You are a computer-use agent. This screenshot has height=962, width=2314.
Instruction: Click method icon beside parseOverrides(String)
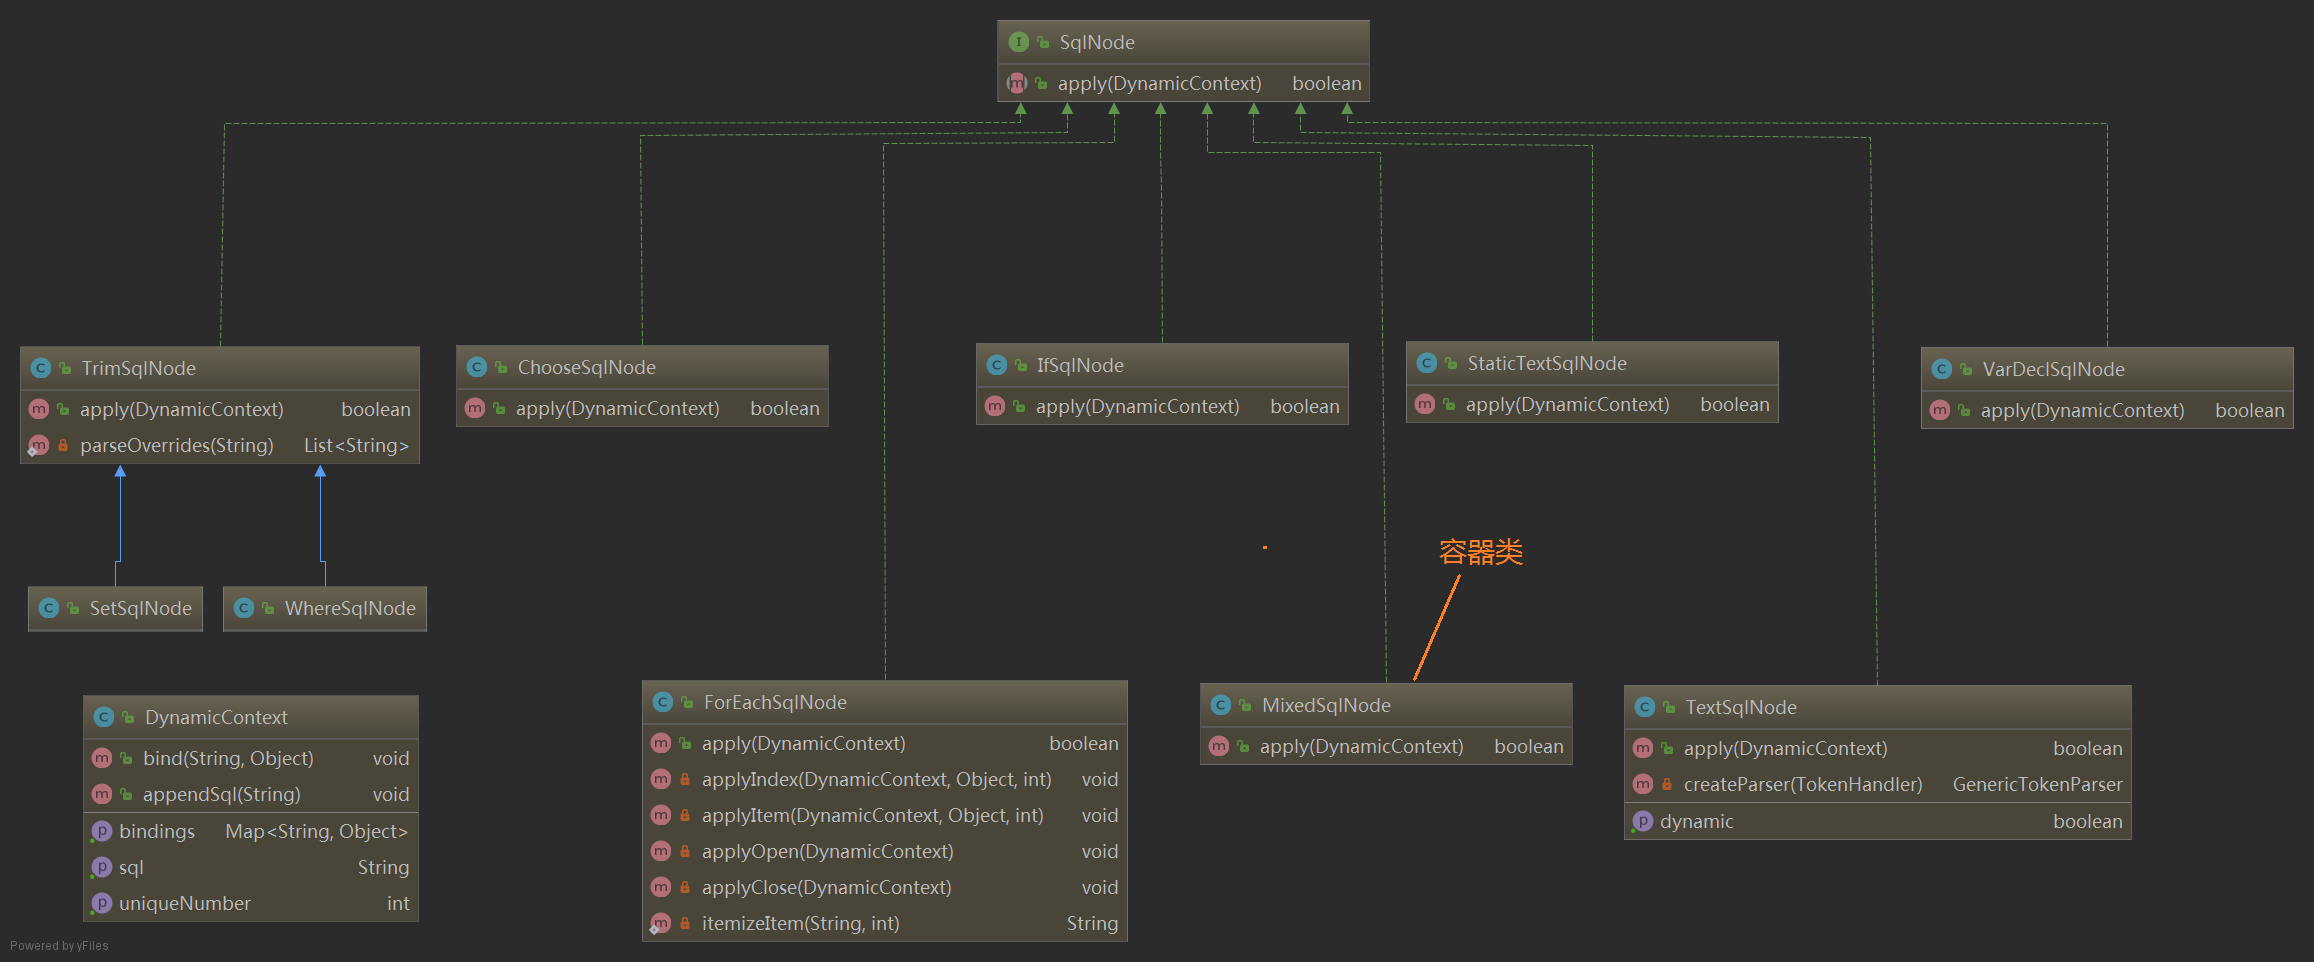pos(39,445)
